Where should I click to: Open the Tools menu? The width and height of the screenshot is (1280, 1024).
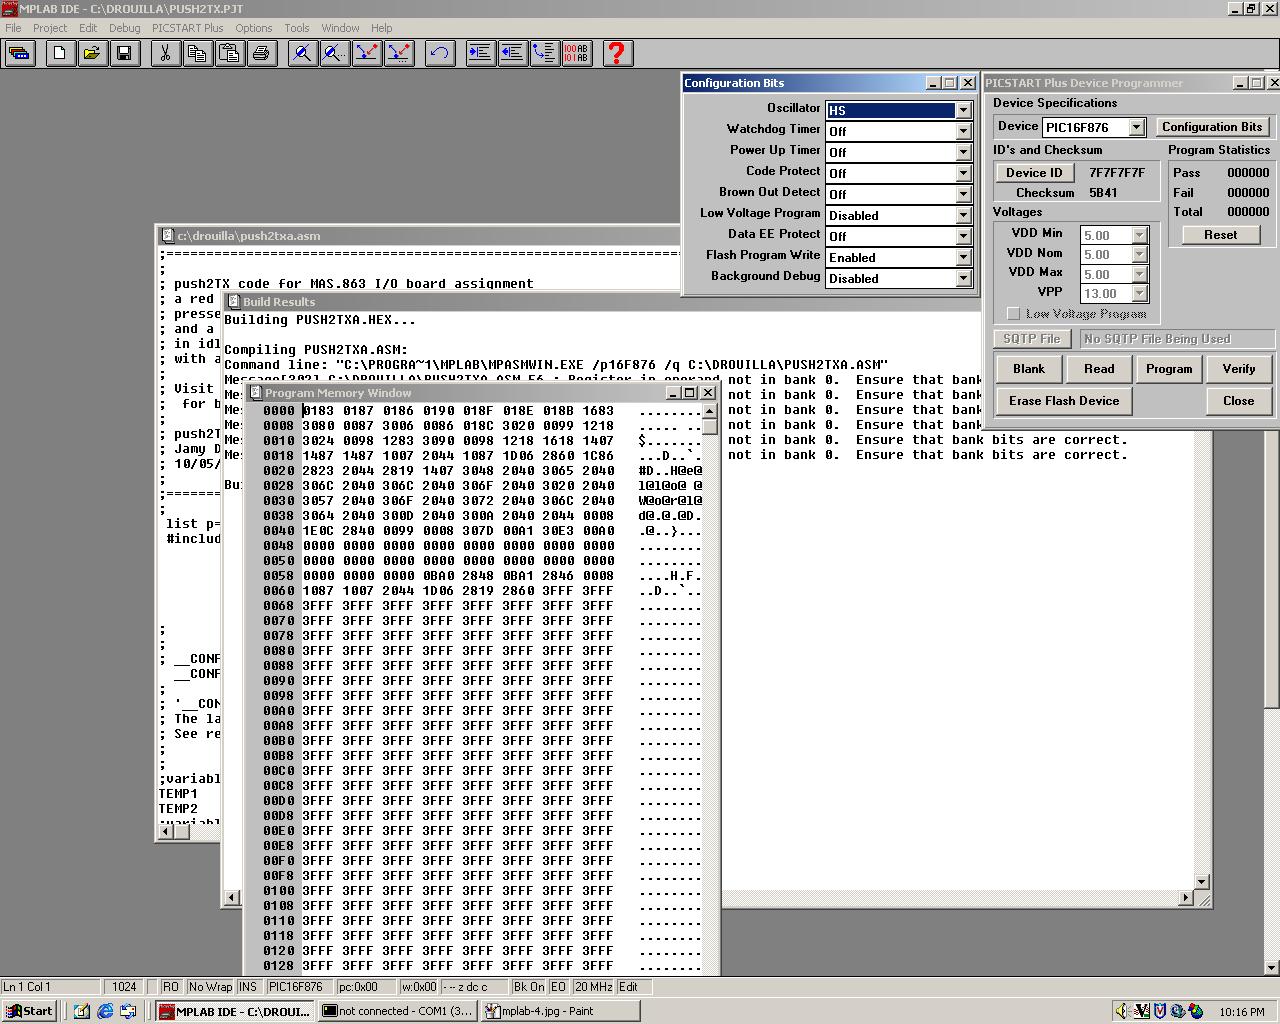click(297, 28)
